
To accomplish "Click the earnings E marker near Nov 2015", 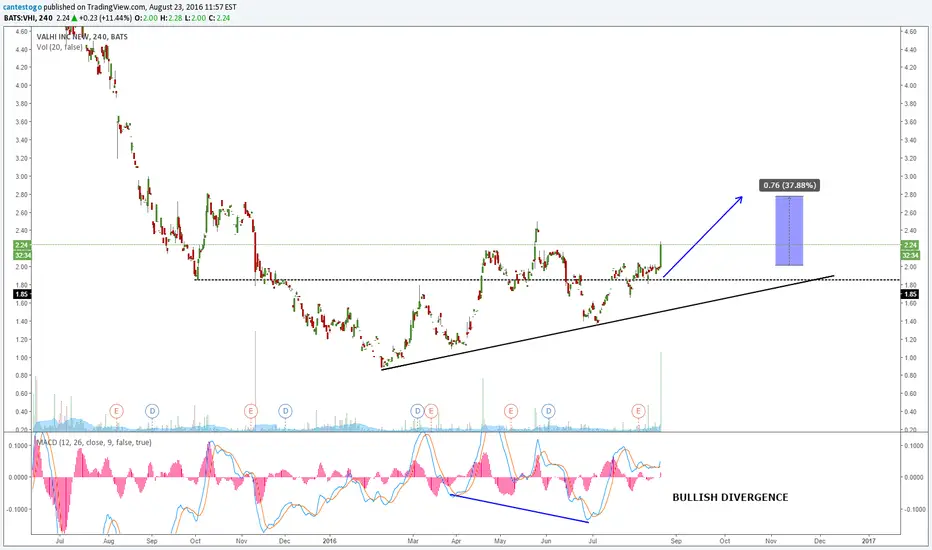I will click(251, 411).
